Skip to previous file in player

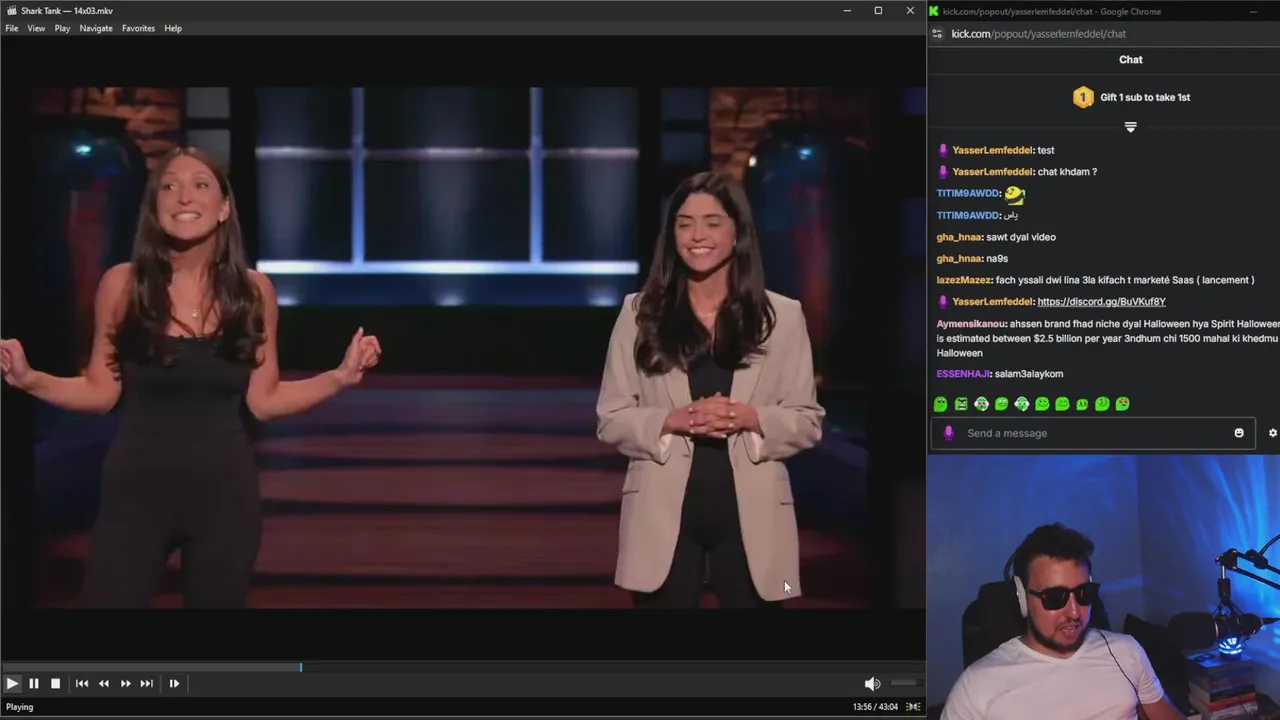[82, 683]
